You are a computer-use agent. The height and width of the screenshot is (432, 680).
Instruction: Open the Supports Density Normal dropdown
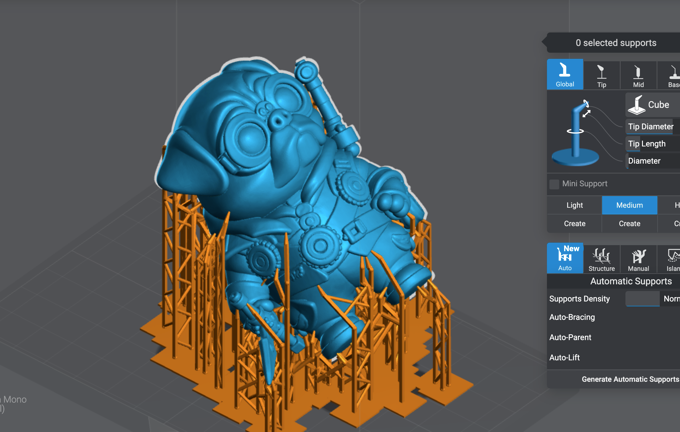[670, 299]
